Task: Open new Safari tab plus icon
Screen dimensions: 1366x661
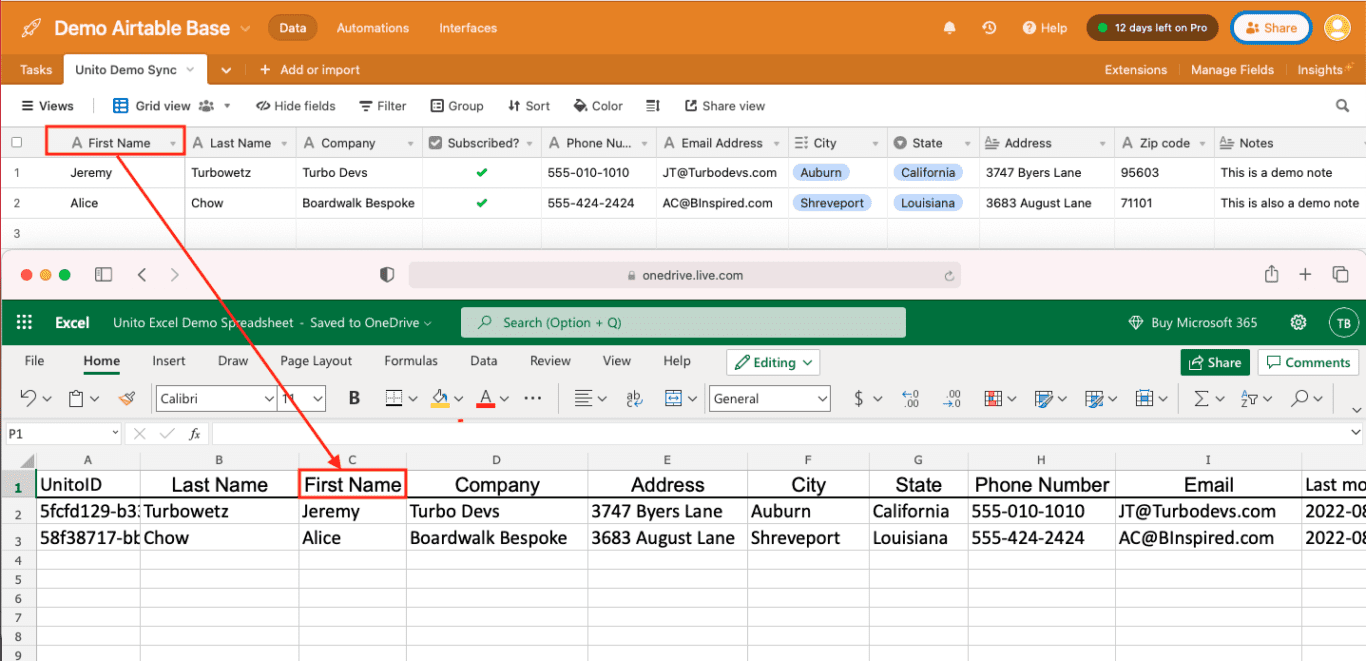Action: point(1305,274)
